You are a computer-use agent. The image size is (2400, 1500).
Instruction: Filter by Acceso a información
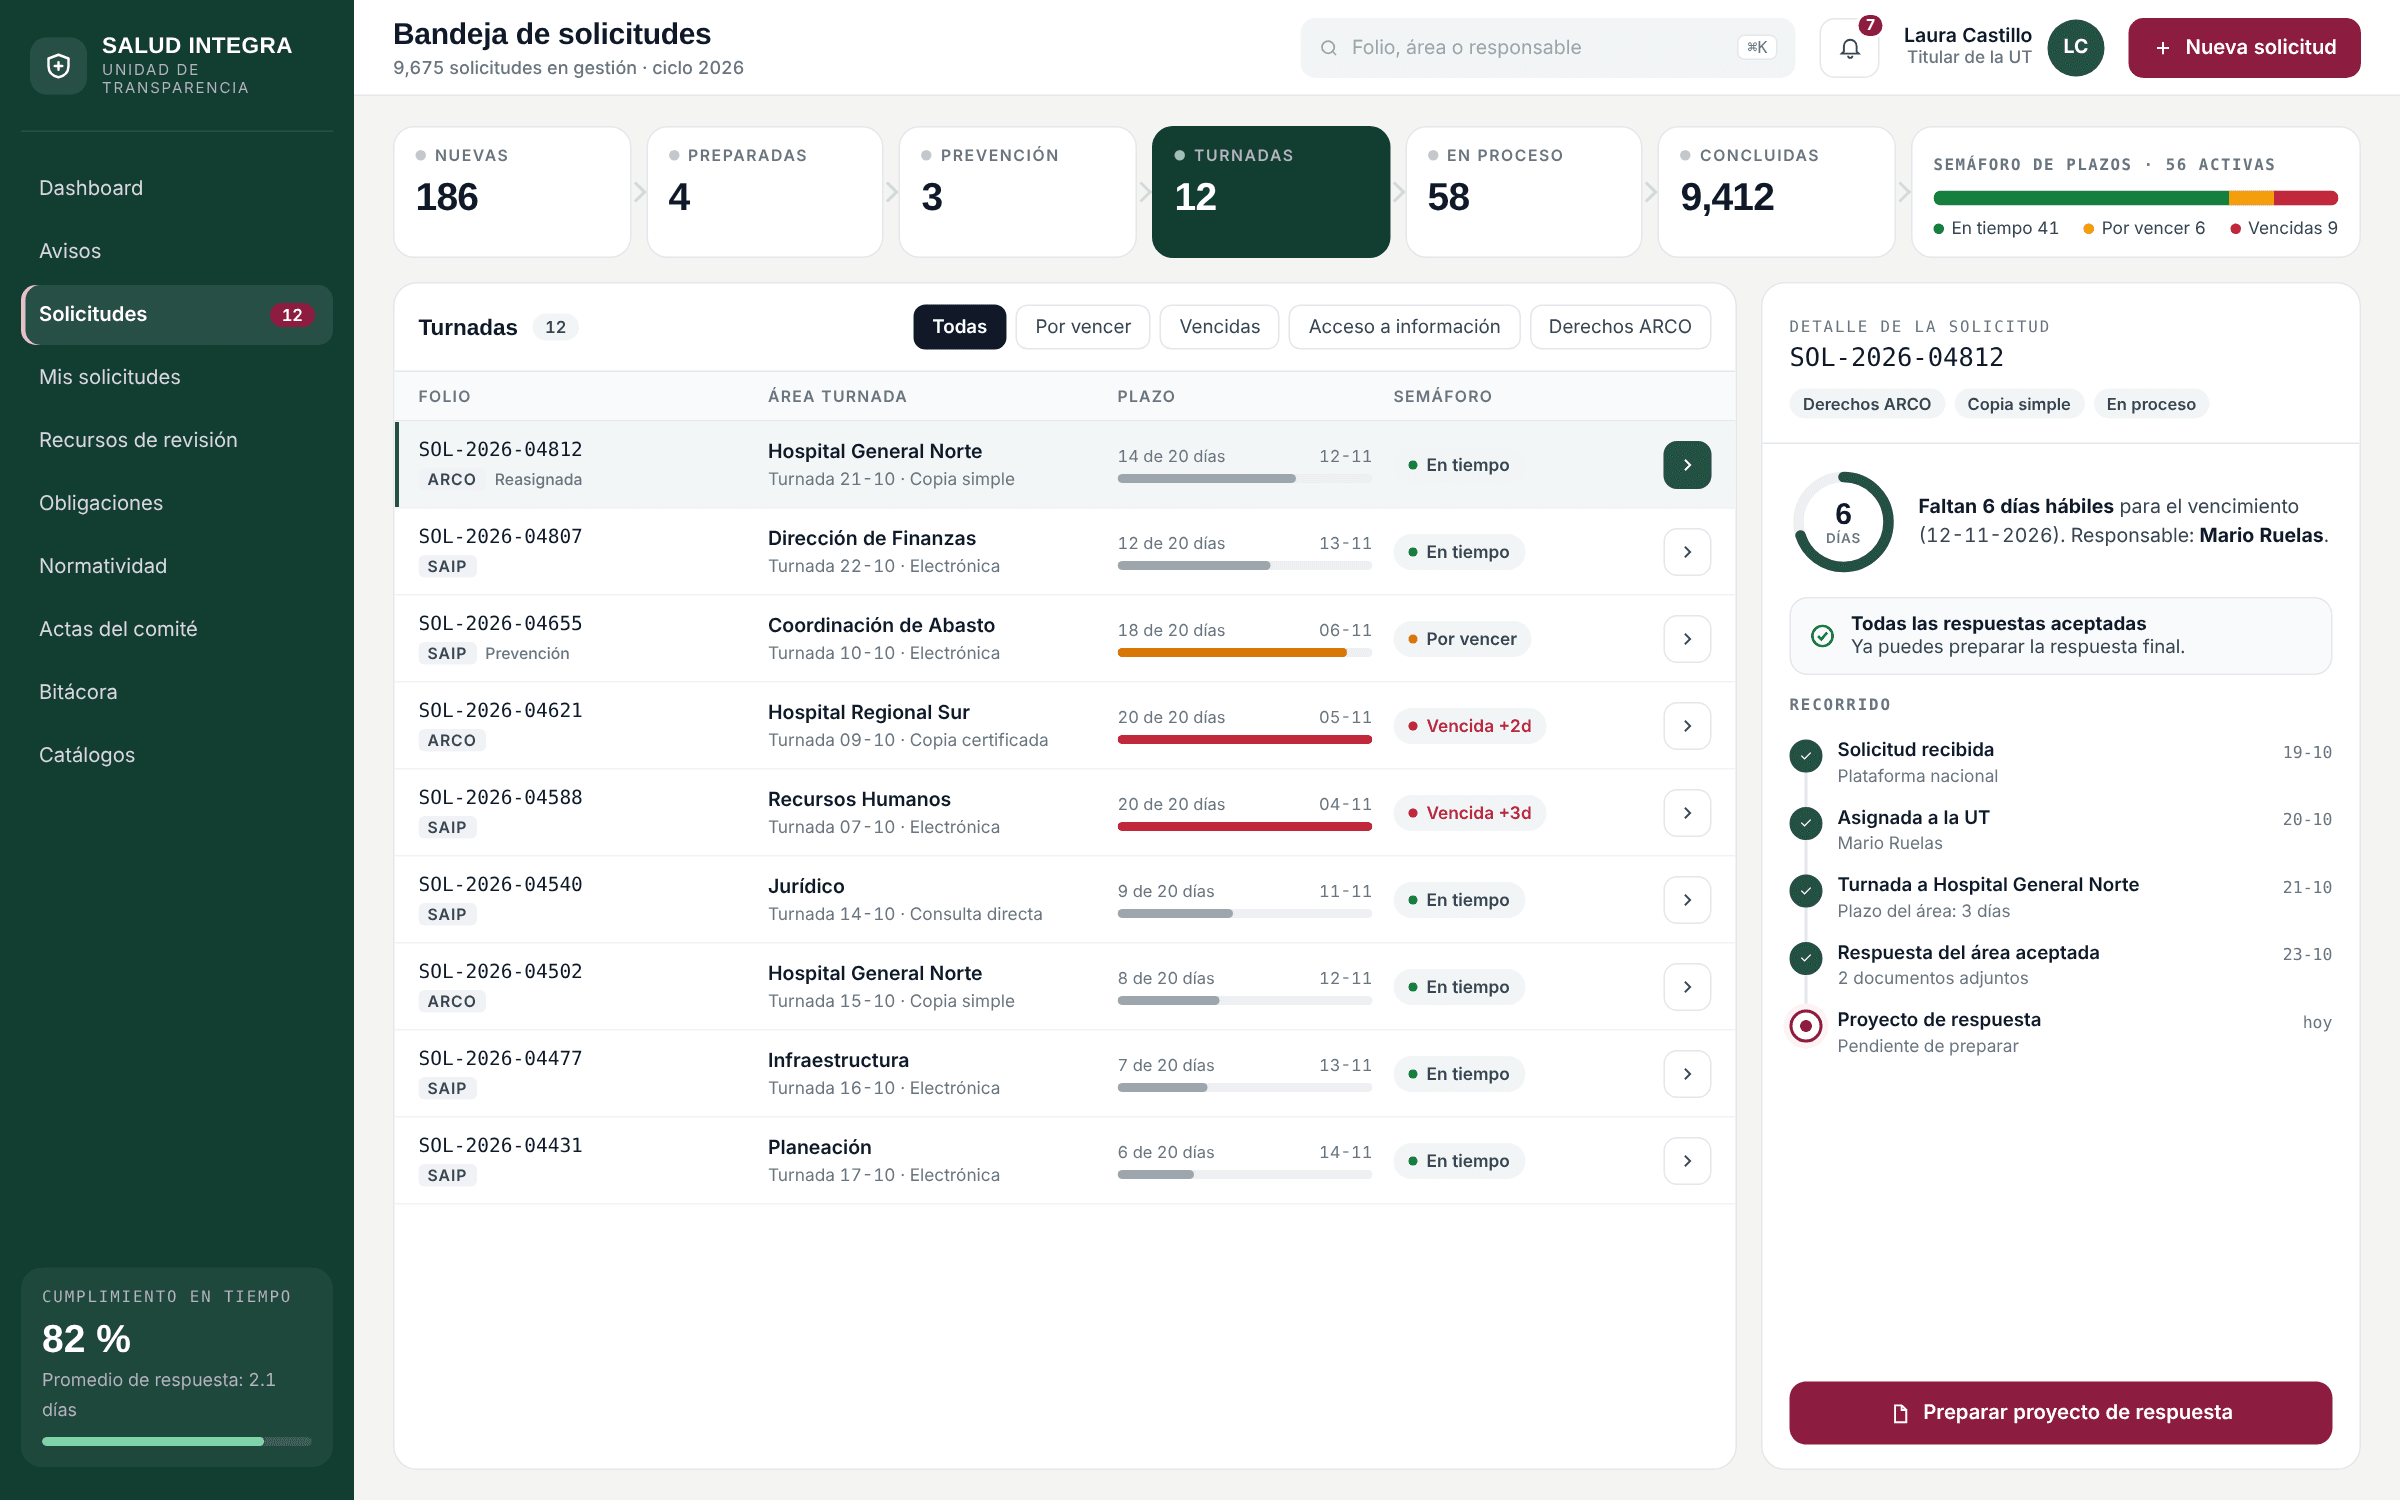point(1404,327)
